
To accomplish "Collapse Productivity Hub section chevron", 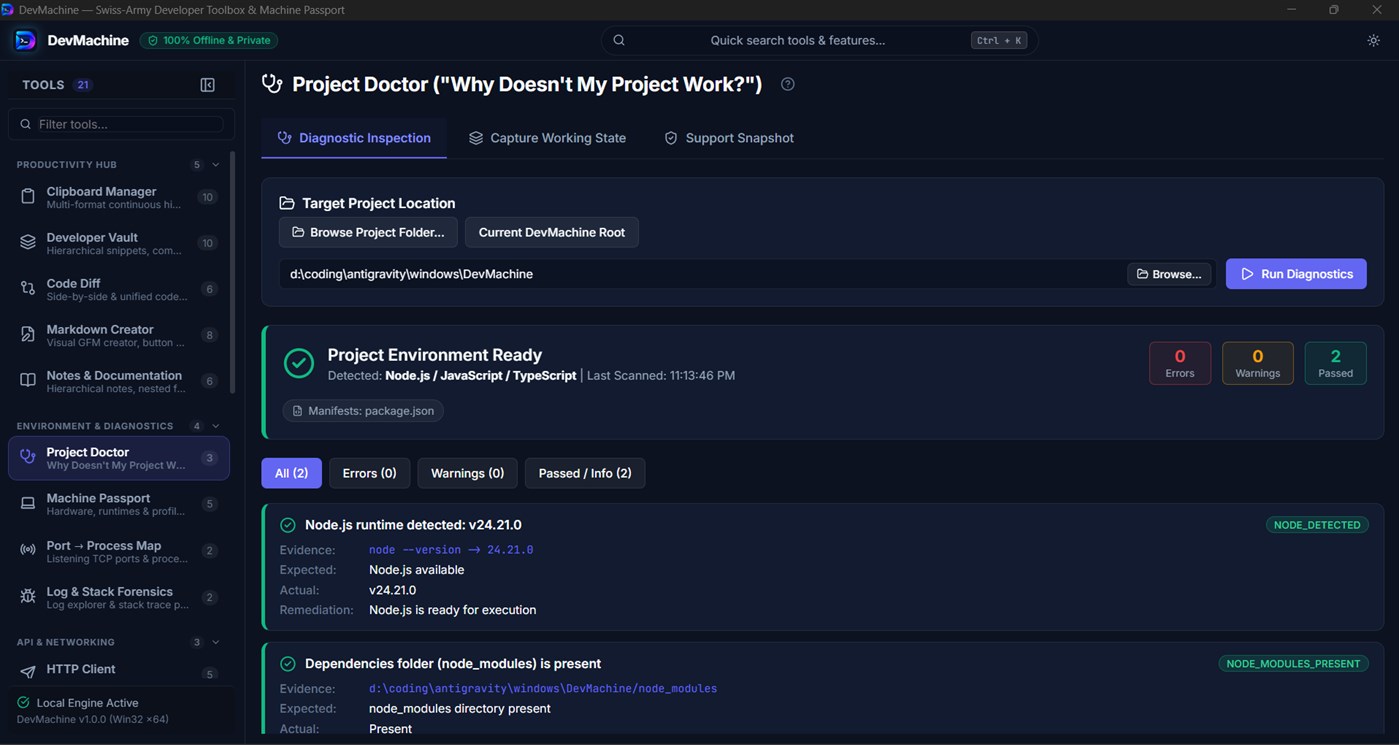I will [x=215, y=165].
